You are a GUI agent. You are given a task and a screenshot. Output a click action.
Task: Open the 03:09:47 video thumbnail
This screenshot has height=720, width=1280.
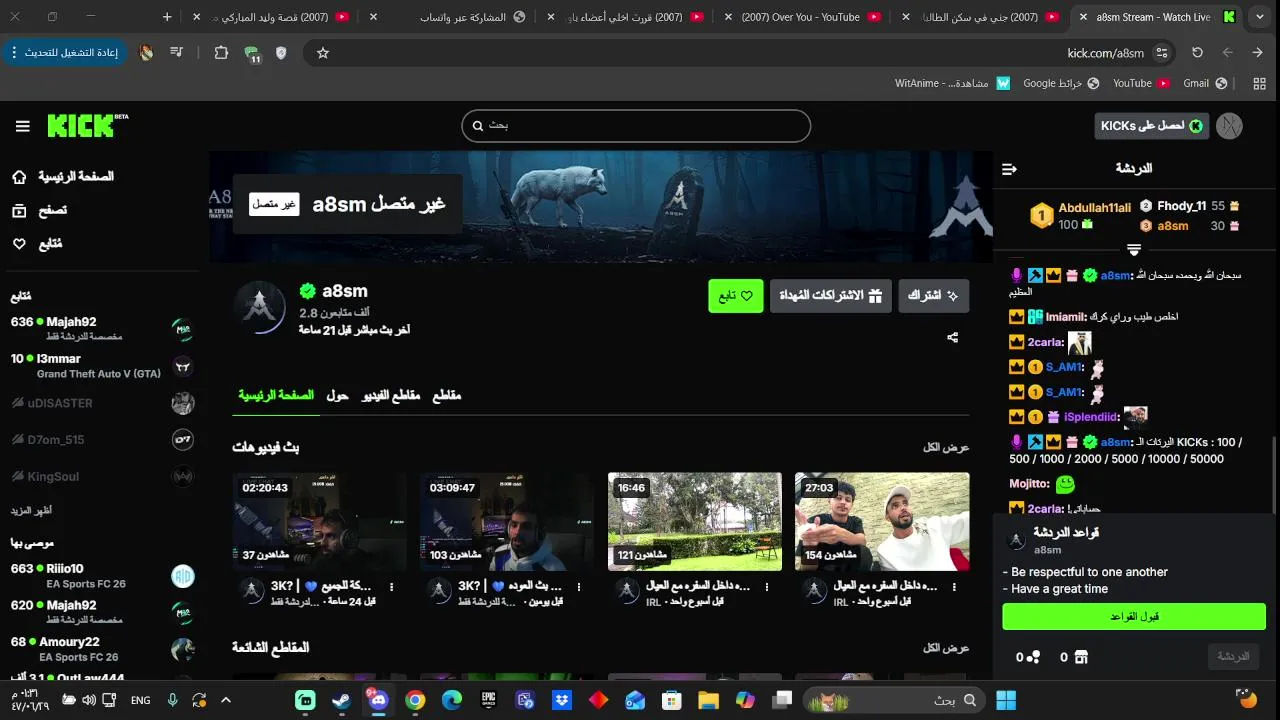(507, 522)
